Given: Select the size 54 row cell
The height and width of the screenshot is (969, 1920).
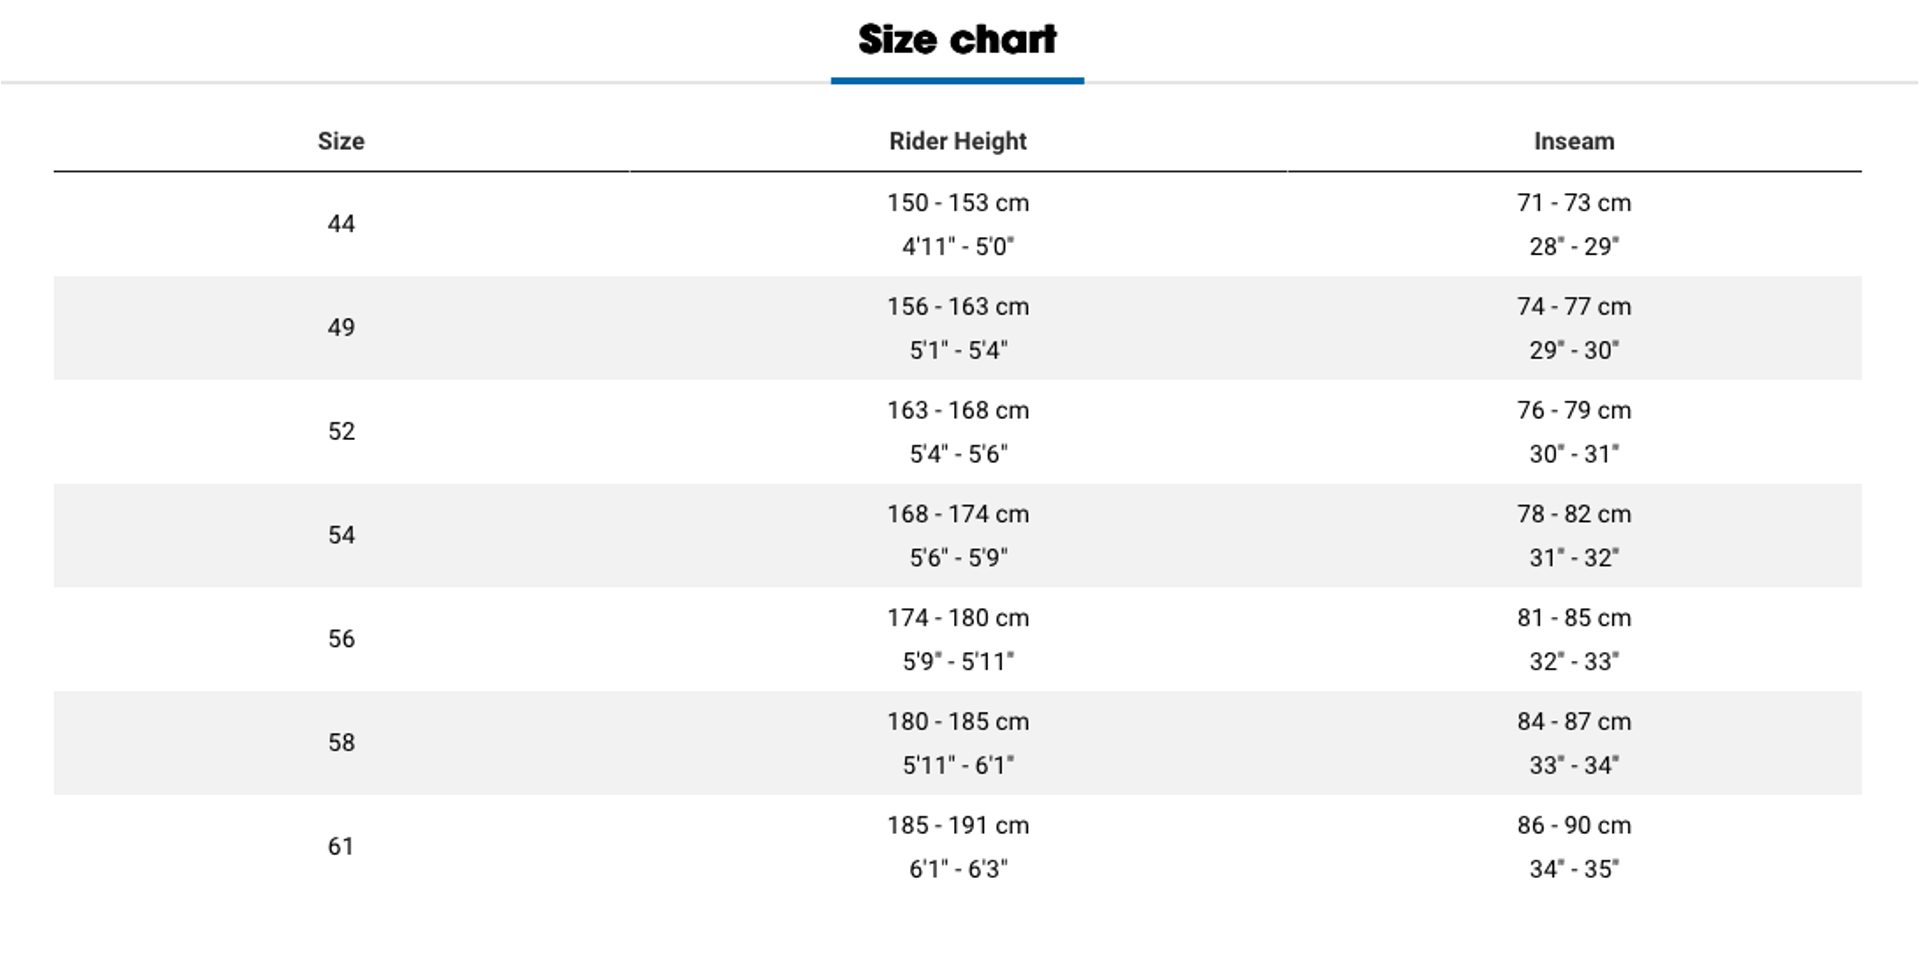Looking at the screenshot, I should point(341,535).
